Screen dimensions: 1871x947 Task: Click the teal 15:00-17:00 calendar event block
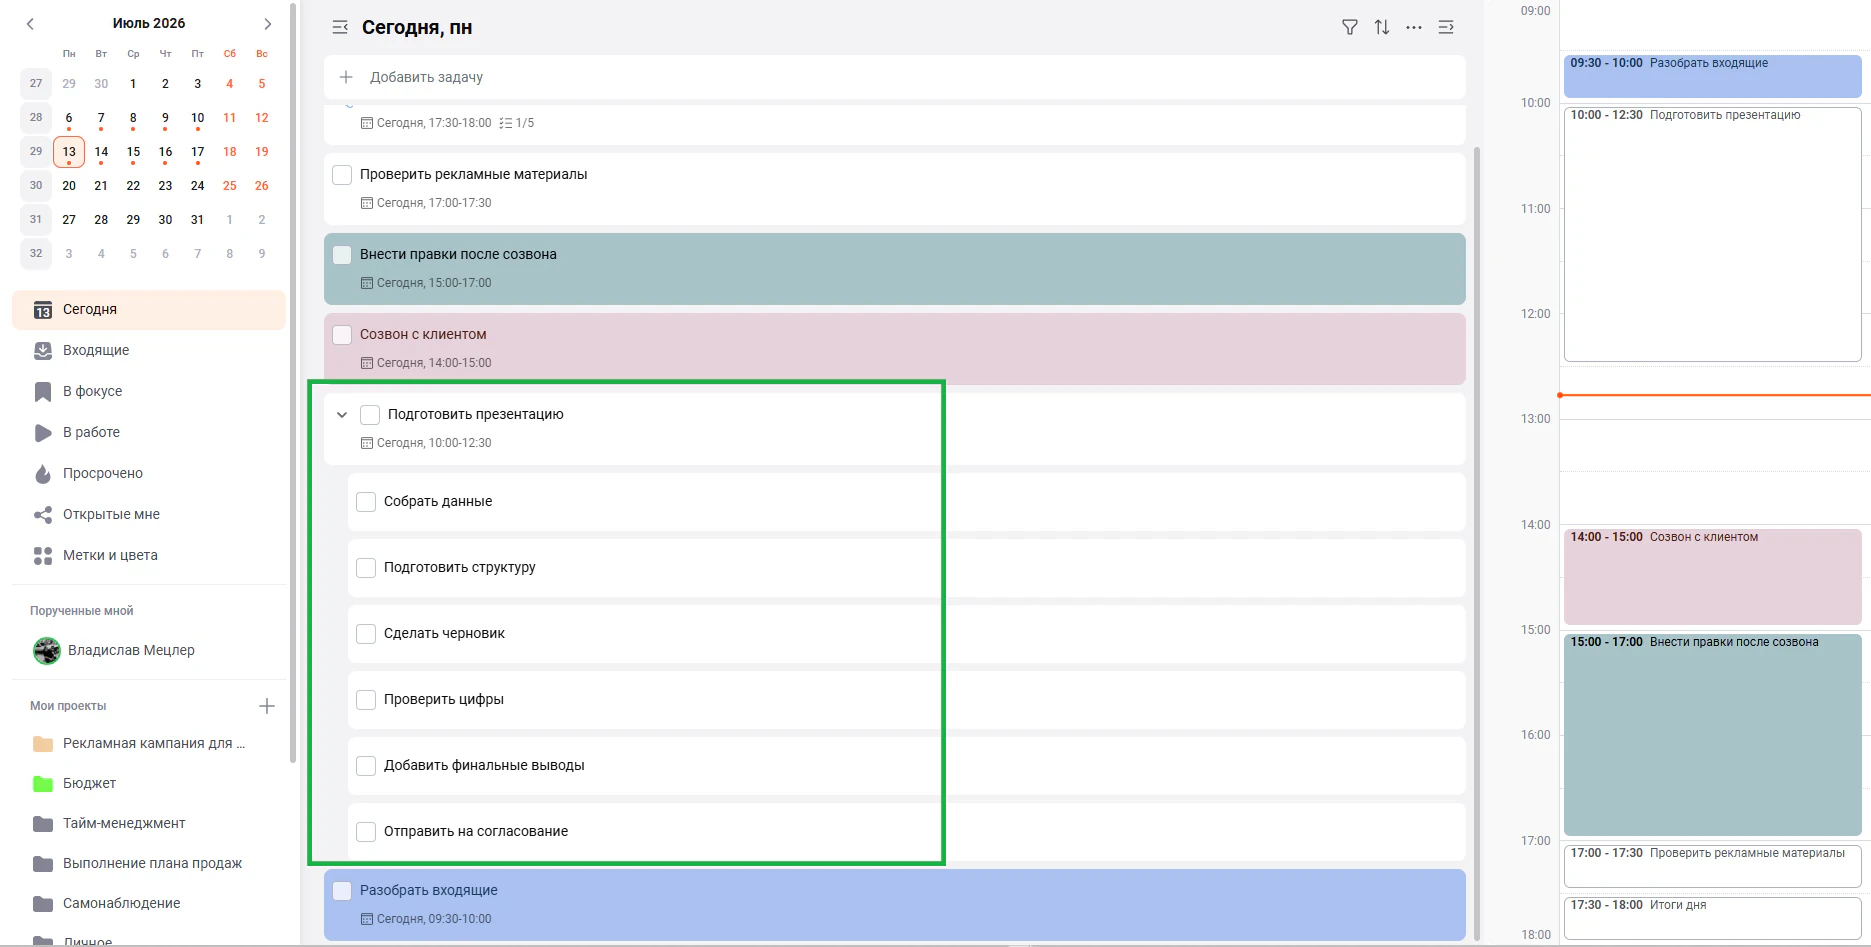[1712, 734]
